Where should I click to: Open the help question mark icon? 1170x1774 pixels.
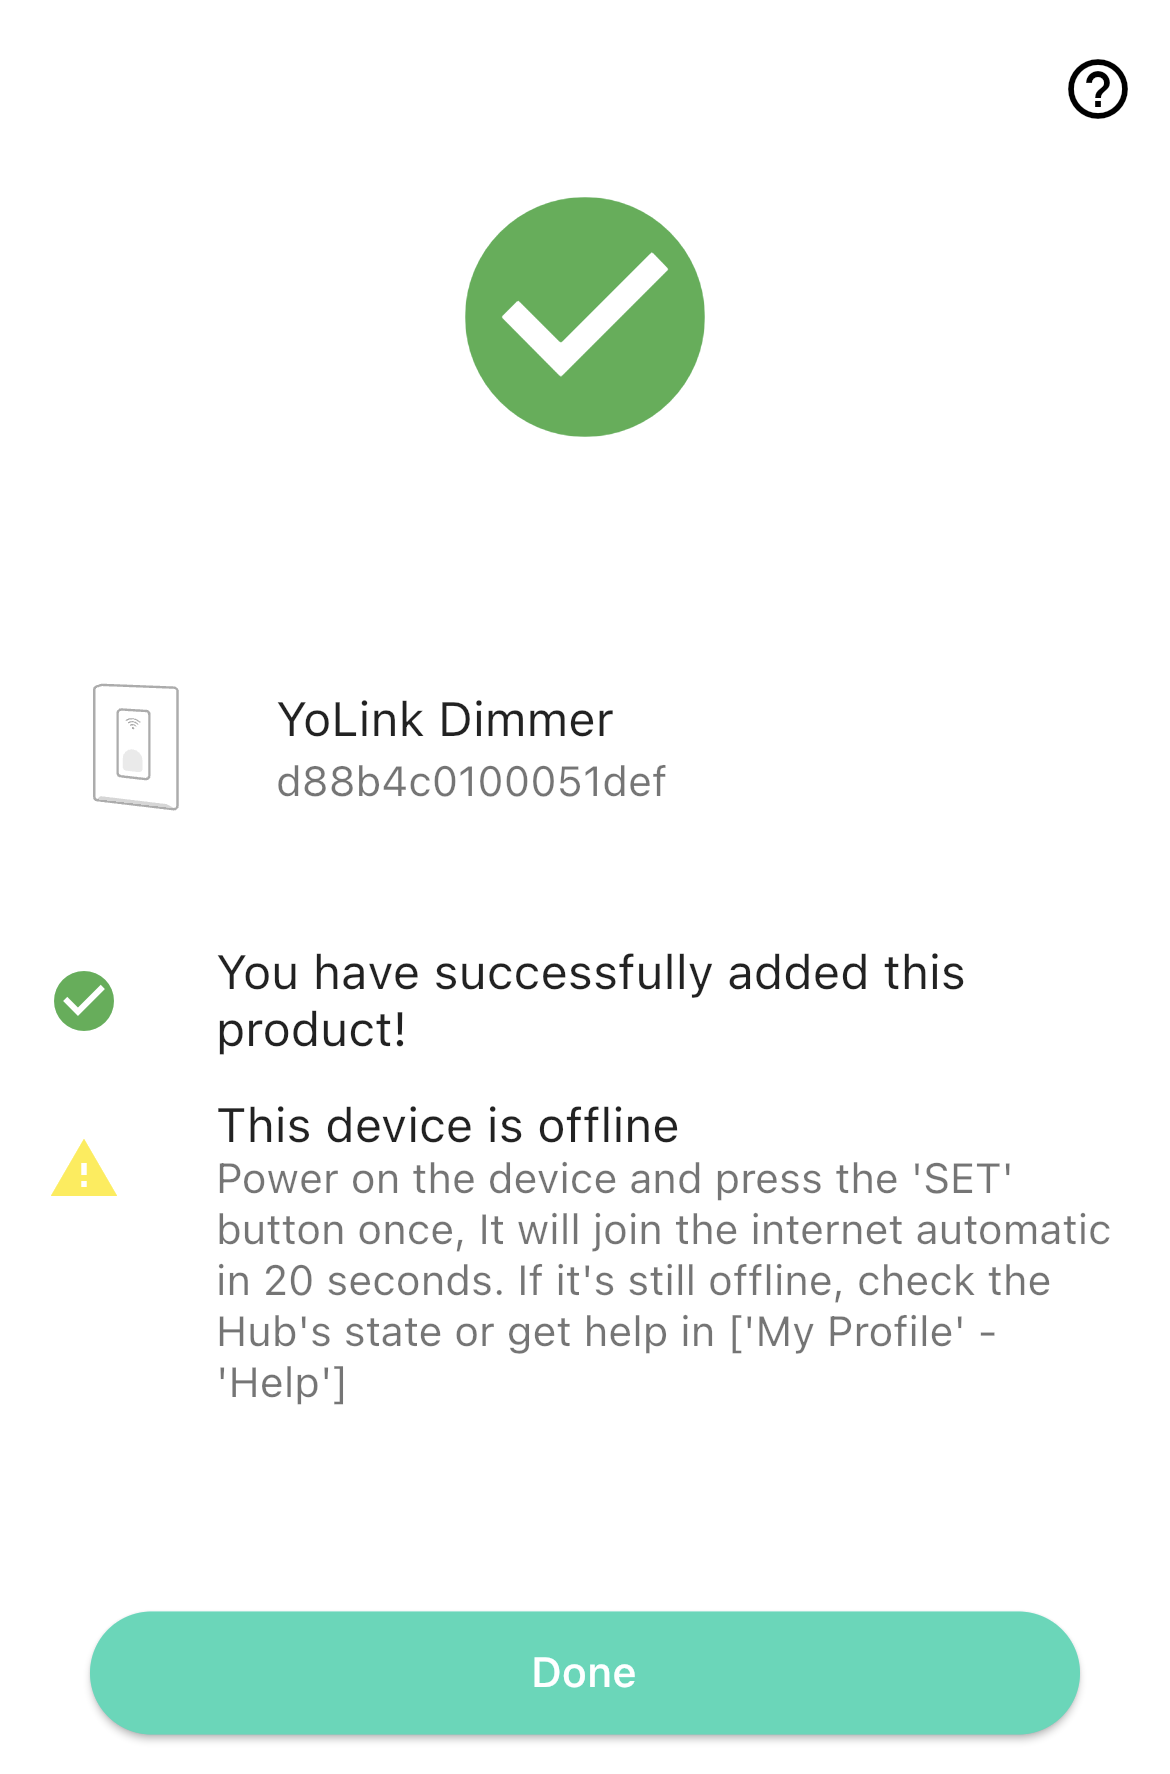[x=1097, y=89]
